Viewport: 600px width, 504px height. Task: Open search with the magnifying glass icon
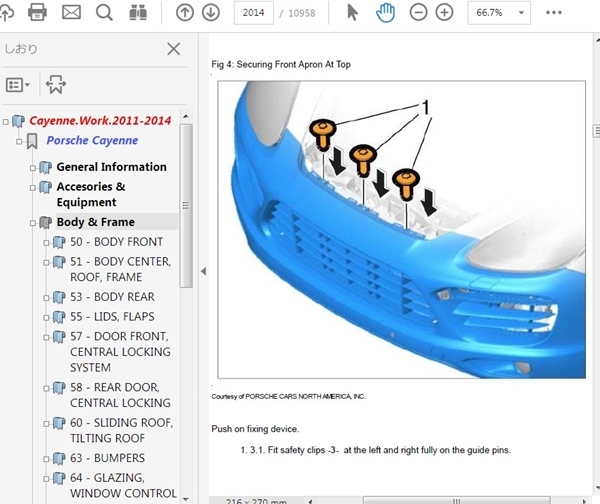pos(104,12)
